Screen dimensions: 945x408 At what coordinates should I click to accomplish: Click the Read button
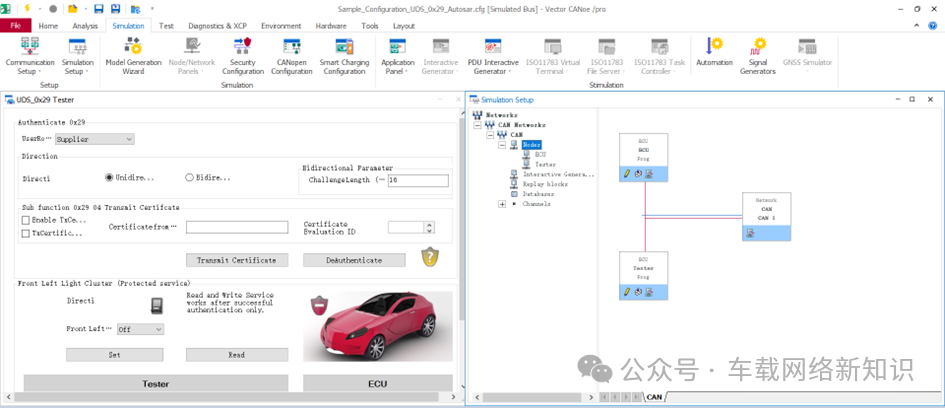[237, 355]
